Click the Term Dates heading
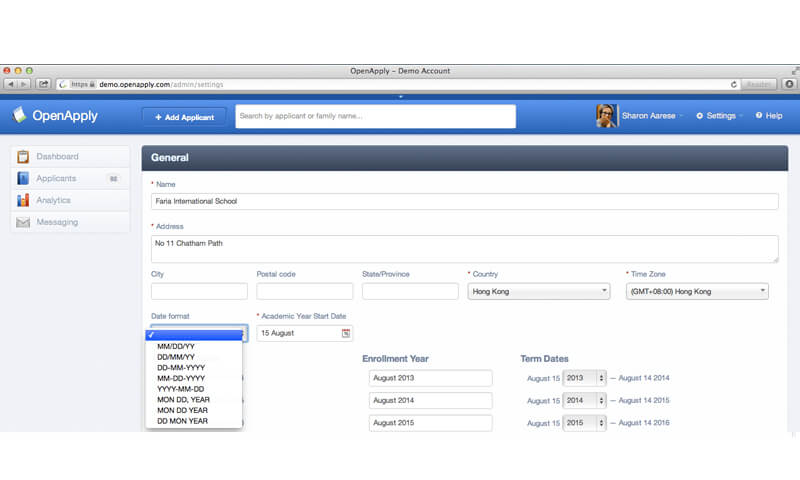800x480 pixels. pyautogui.click(x=544, y=359)
